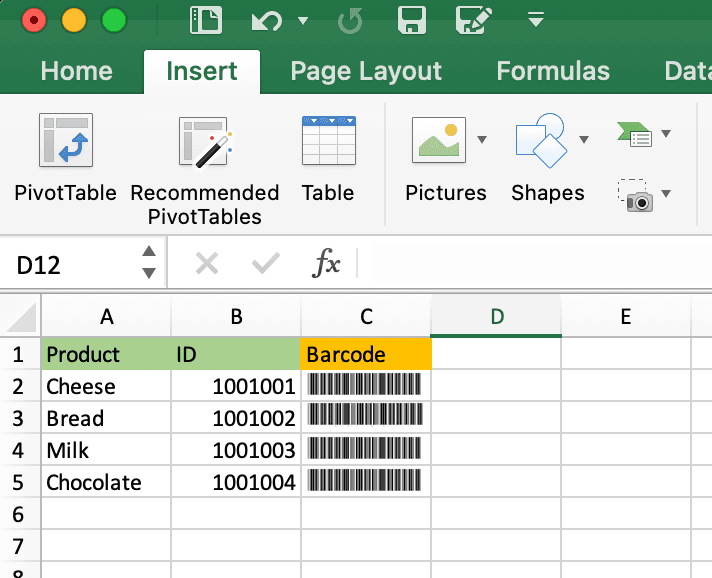Viewport: 712px width, 578px height.
Task: Expand the SmartArt dropdown arrow
Action: point(666,133)
